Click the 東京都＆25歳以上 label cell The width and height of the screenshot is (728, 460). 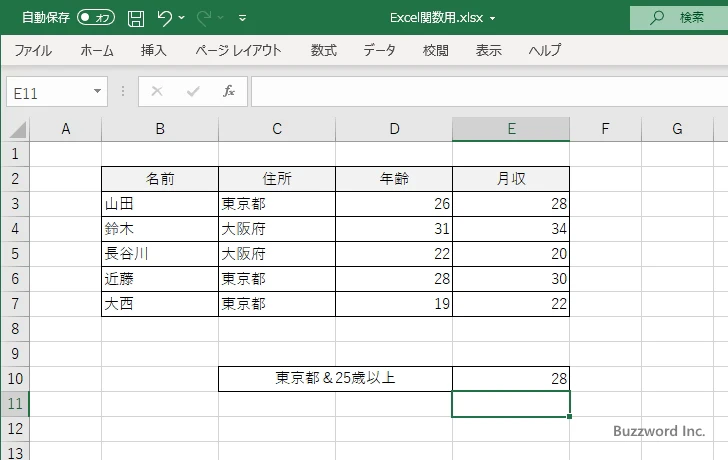(335, 379)
